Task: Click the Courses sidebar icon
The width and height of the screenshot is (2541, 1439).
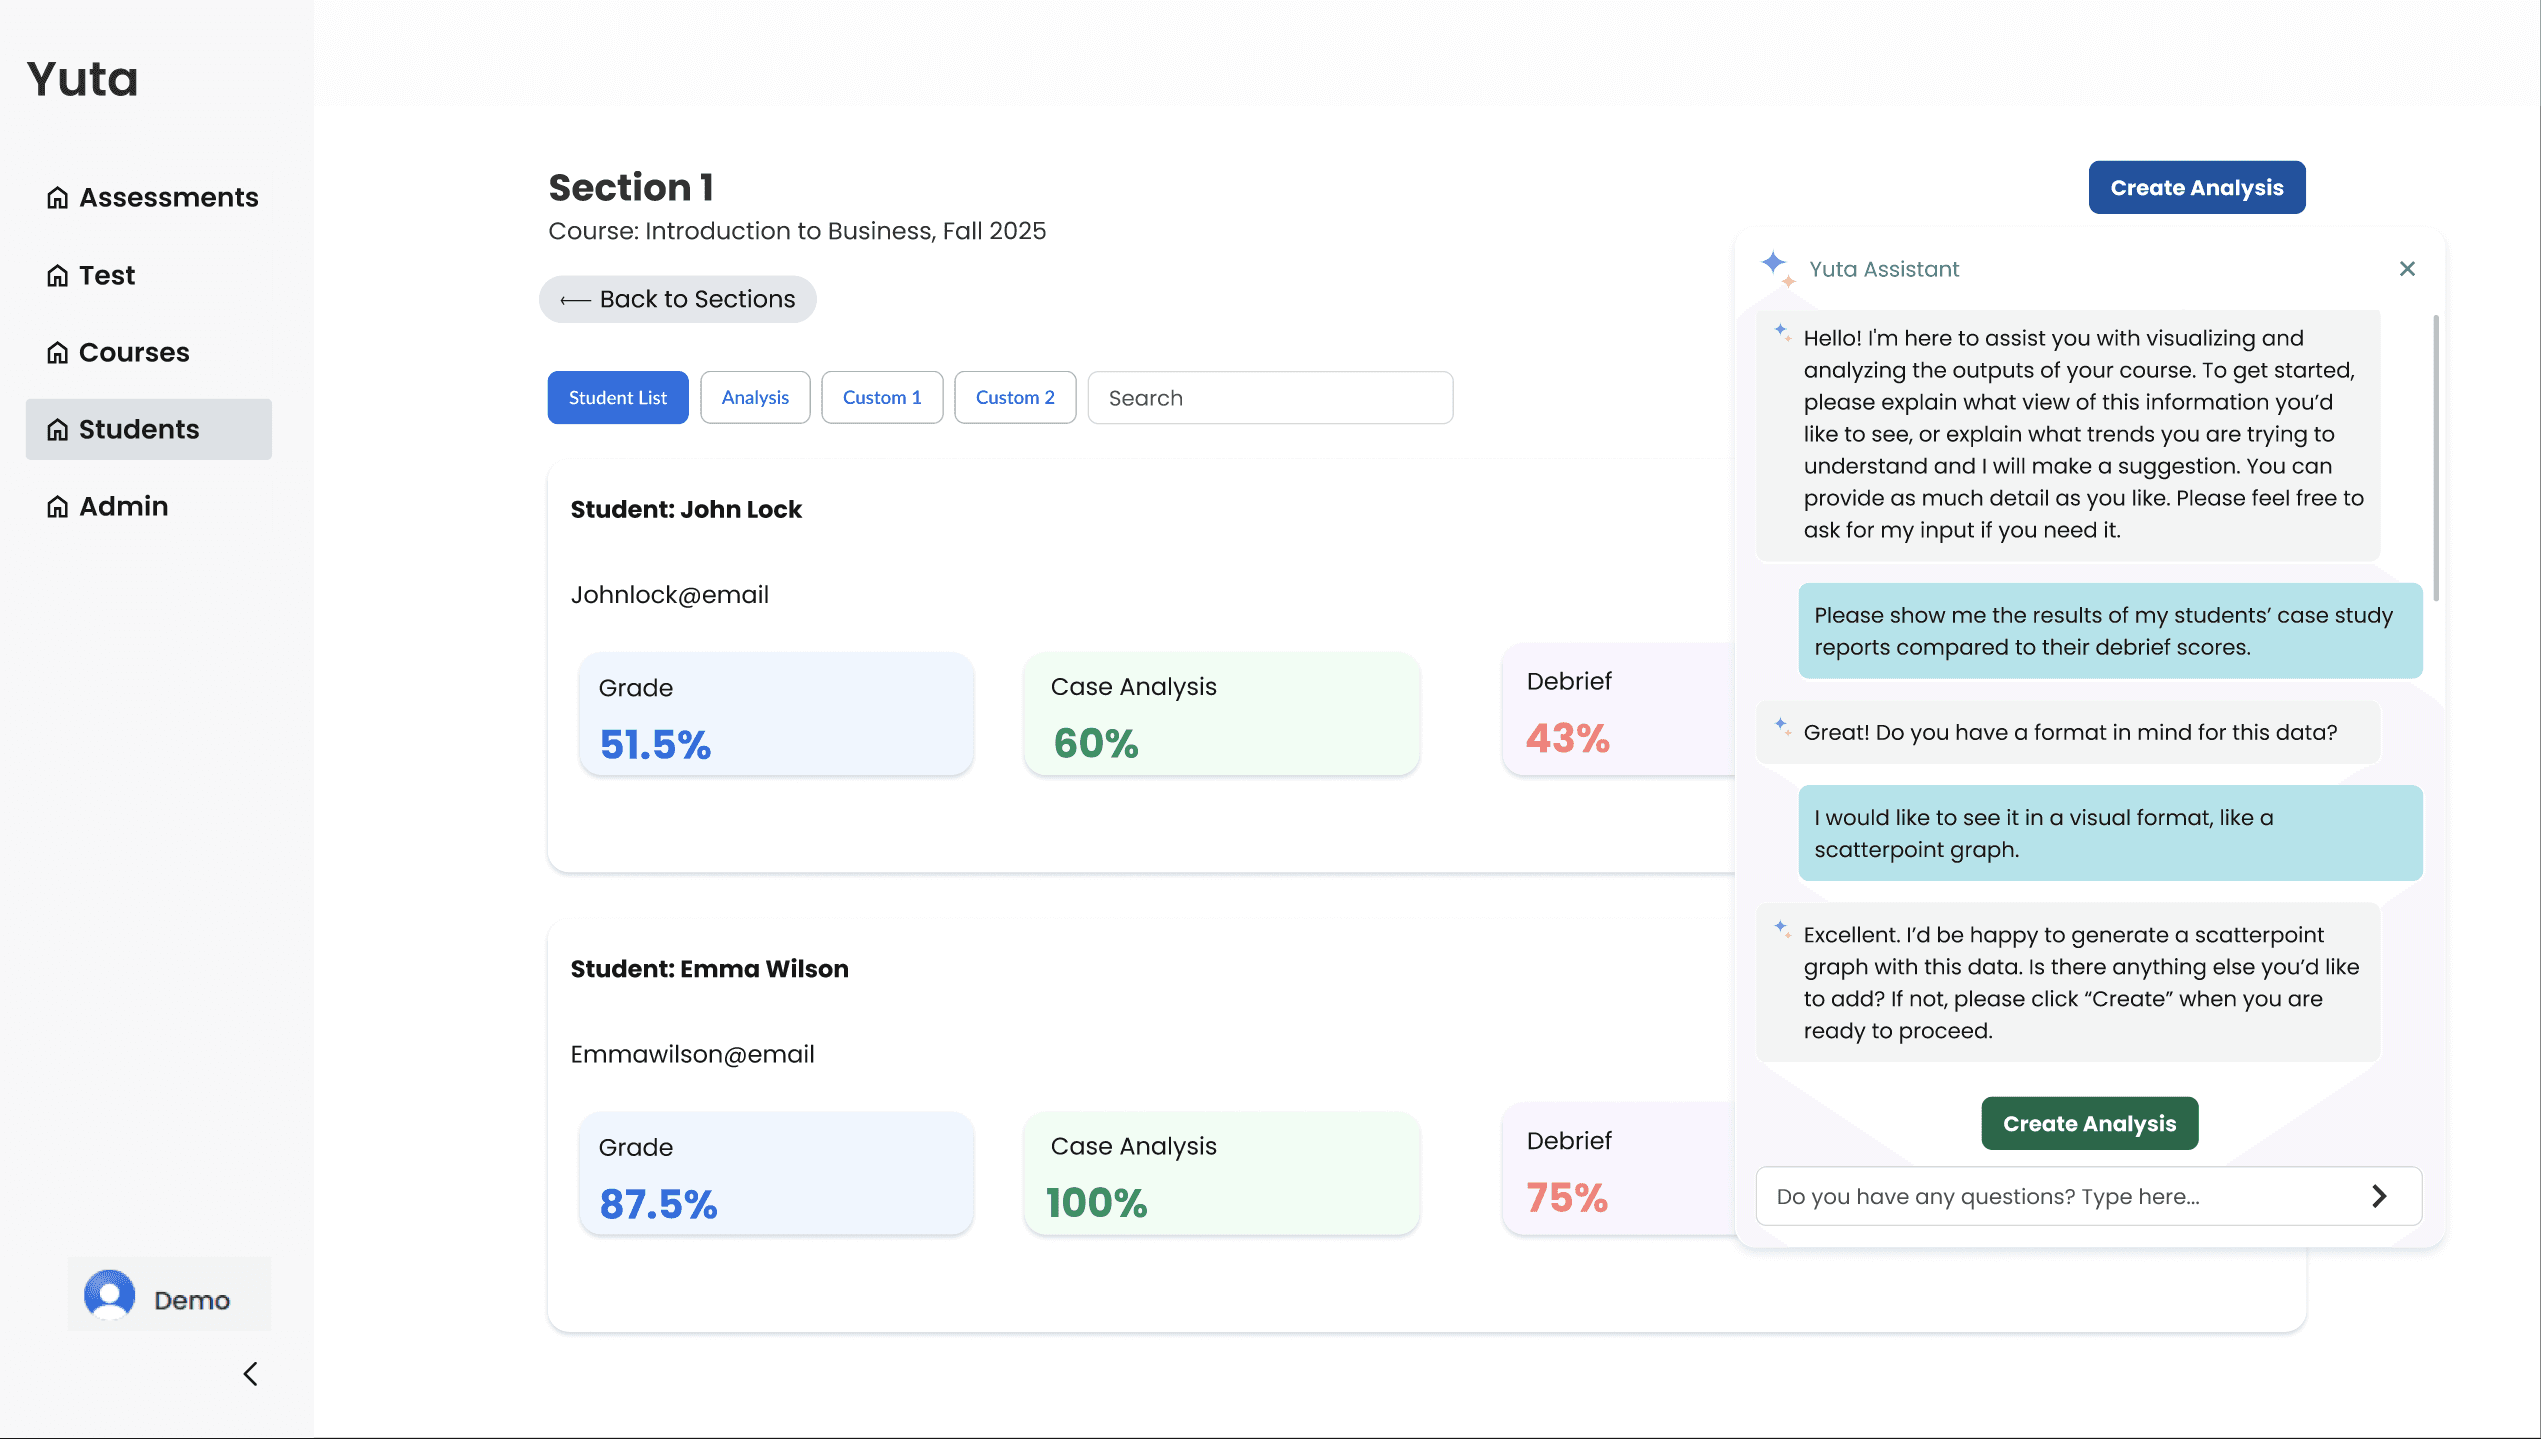Action: coord(58,353)
